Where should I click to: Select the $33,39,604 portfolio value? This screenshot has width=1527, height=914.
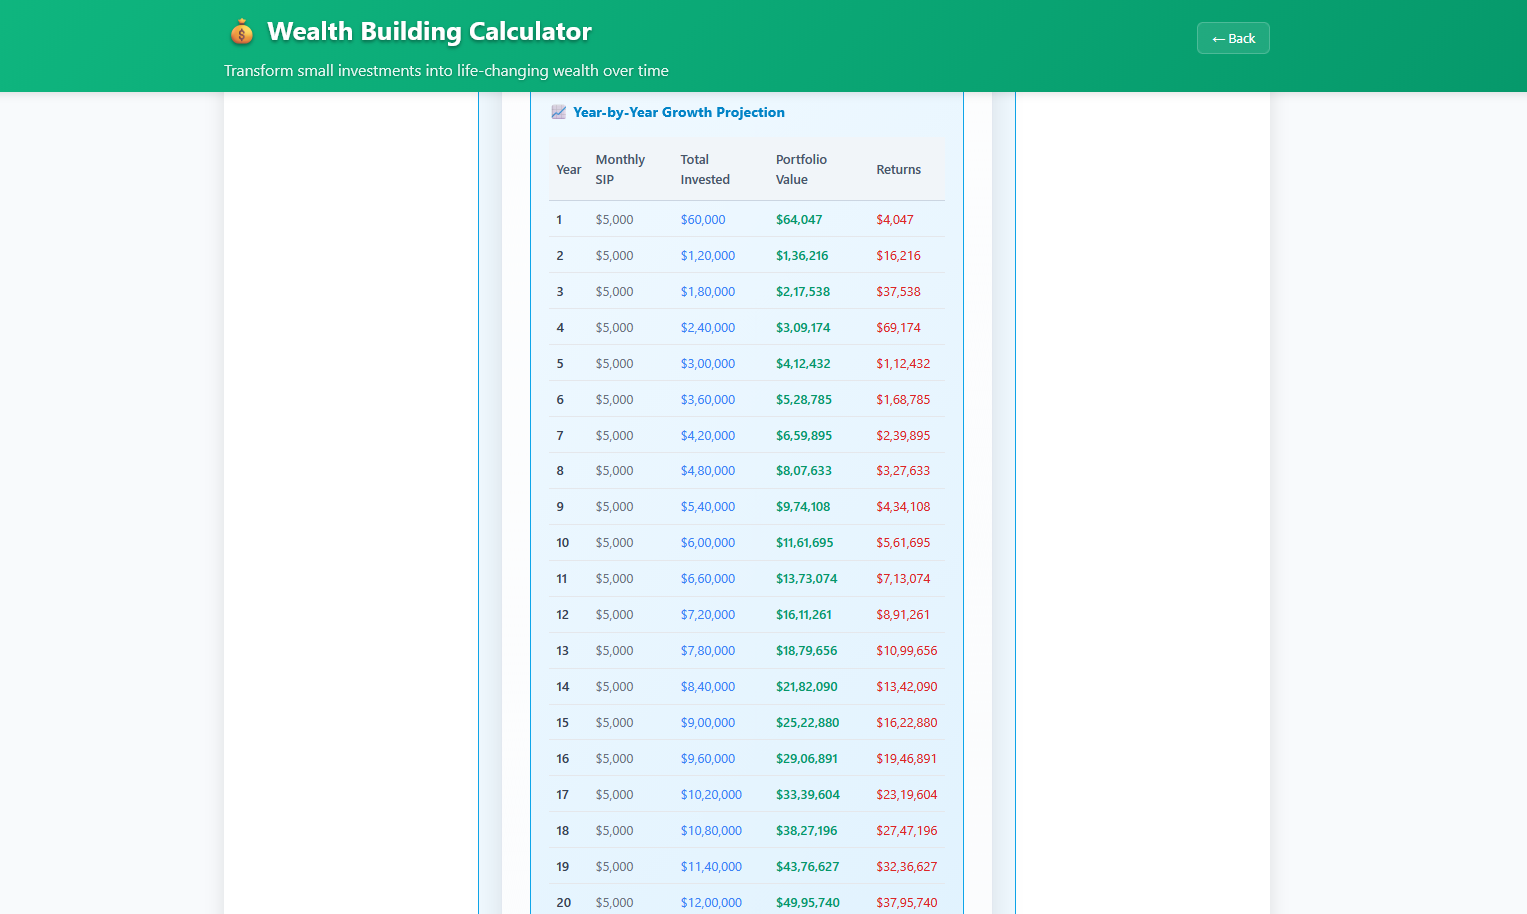pyautogui.click(x=808, y=794)
